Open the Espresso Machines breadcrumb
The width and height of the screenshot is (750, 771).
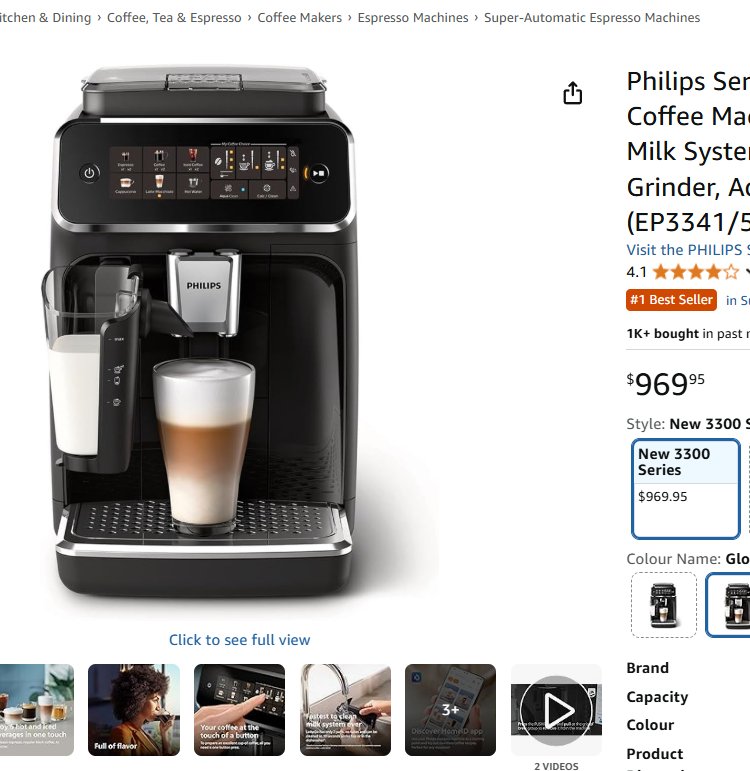coord(413,18)
